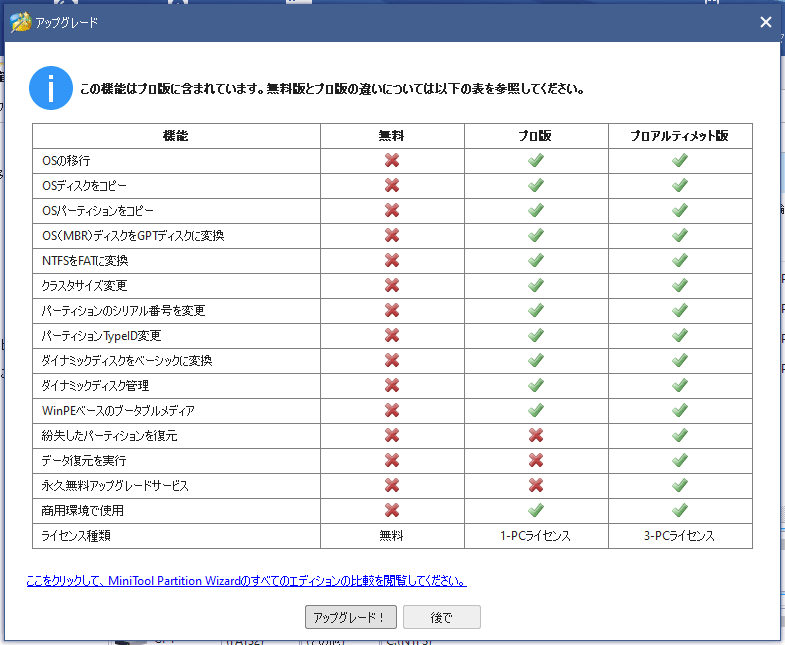This screenshot has width=785, height=645.
Task: Click the ダイナミックディスク管理 feature row label
Action: click(96, 385)
